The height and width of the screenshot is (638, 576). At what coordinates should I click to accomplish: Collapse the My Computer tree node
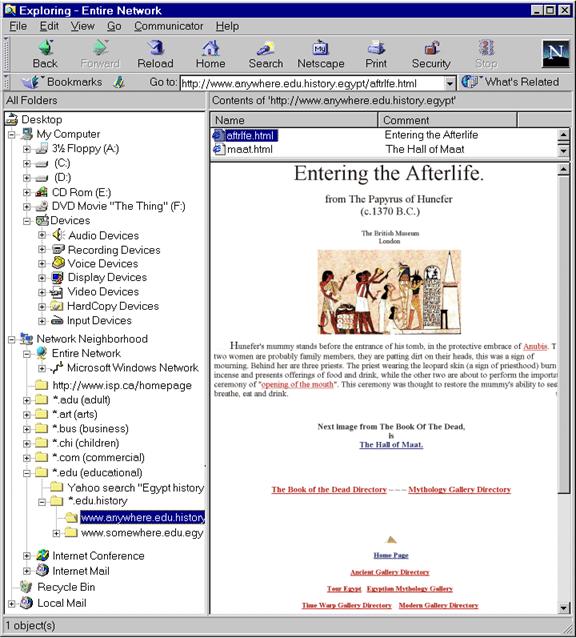[x=12, y=134]
